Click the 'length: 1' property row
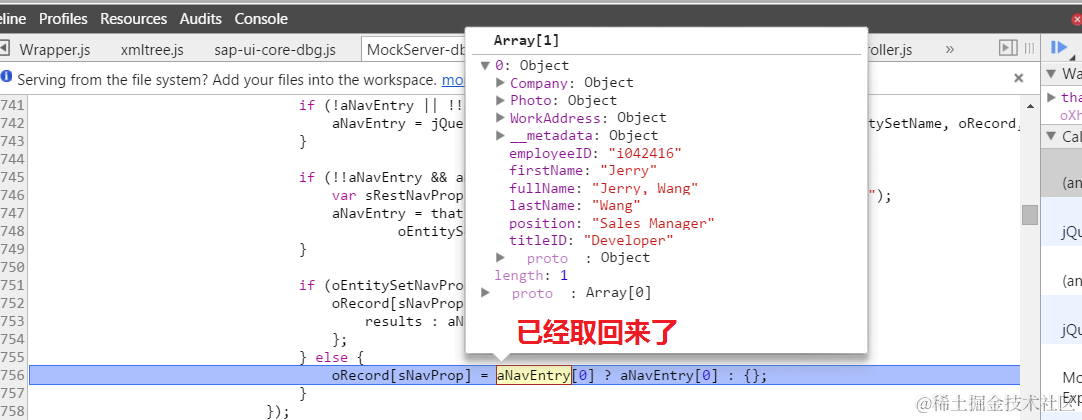1082x420 pixels. pyautogui.click(x=531, y=275)
